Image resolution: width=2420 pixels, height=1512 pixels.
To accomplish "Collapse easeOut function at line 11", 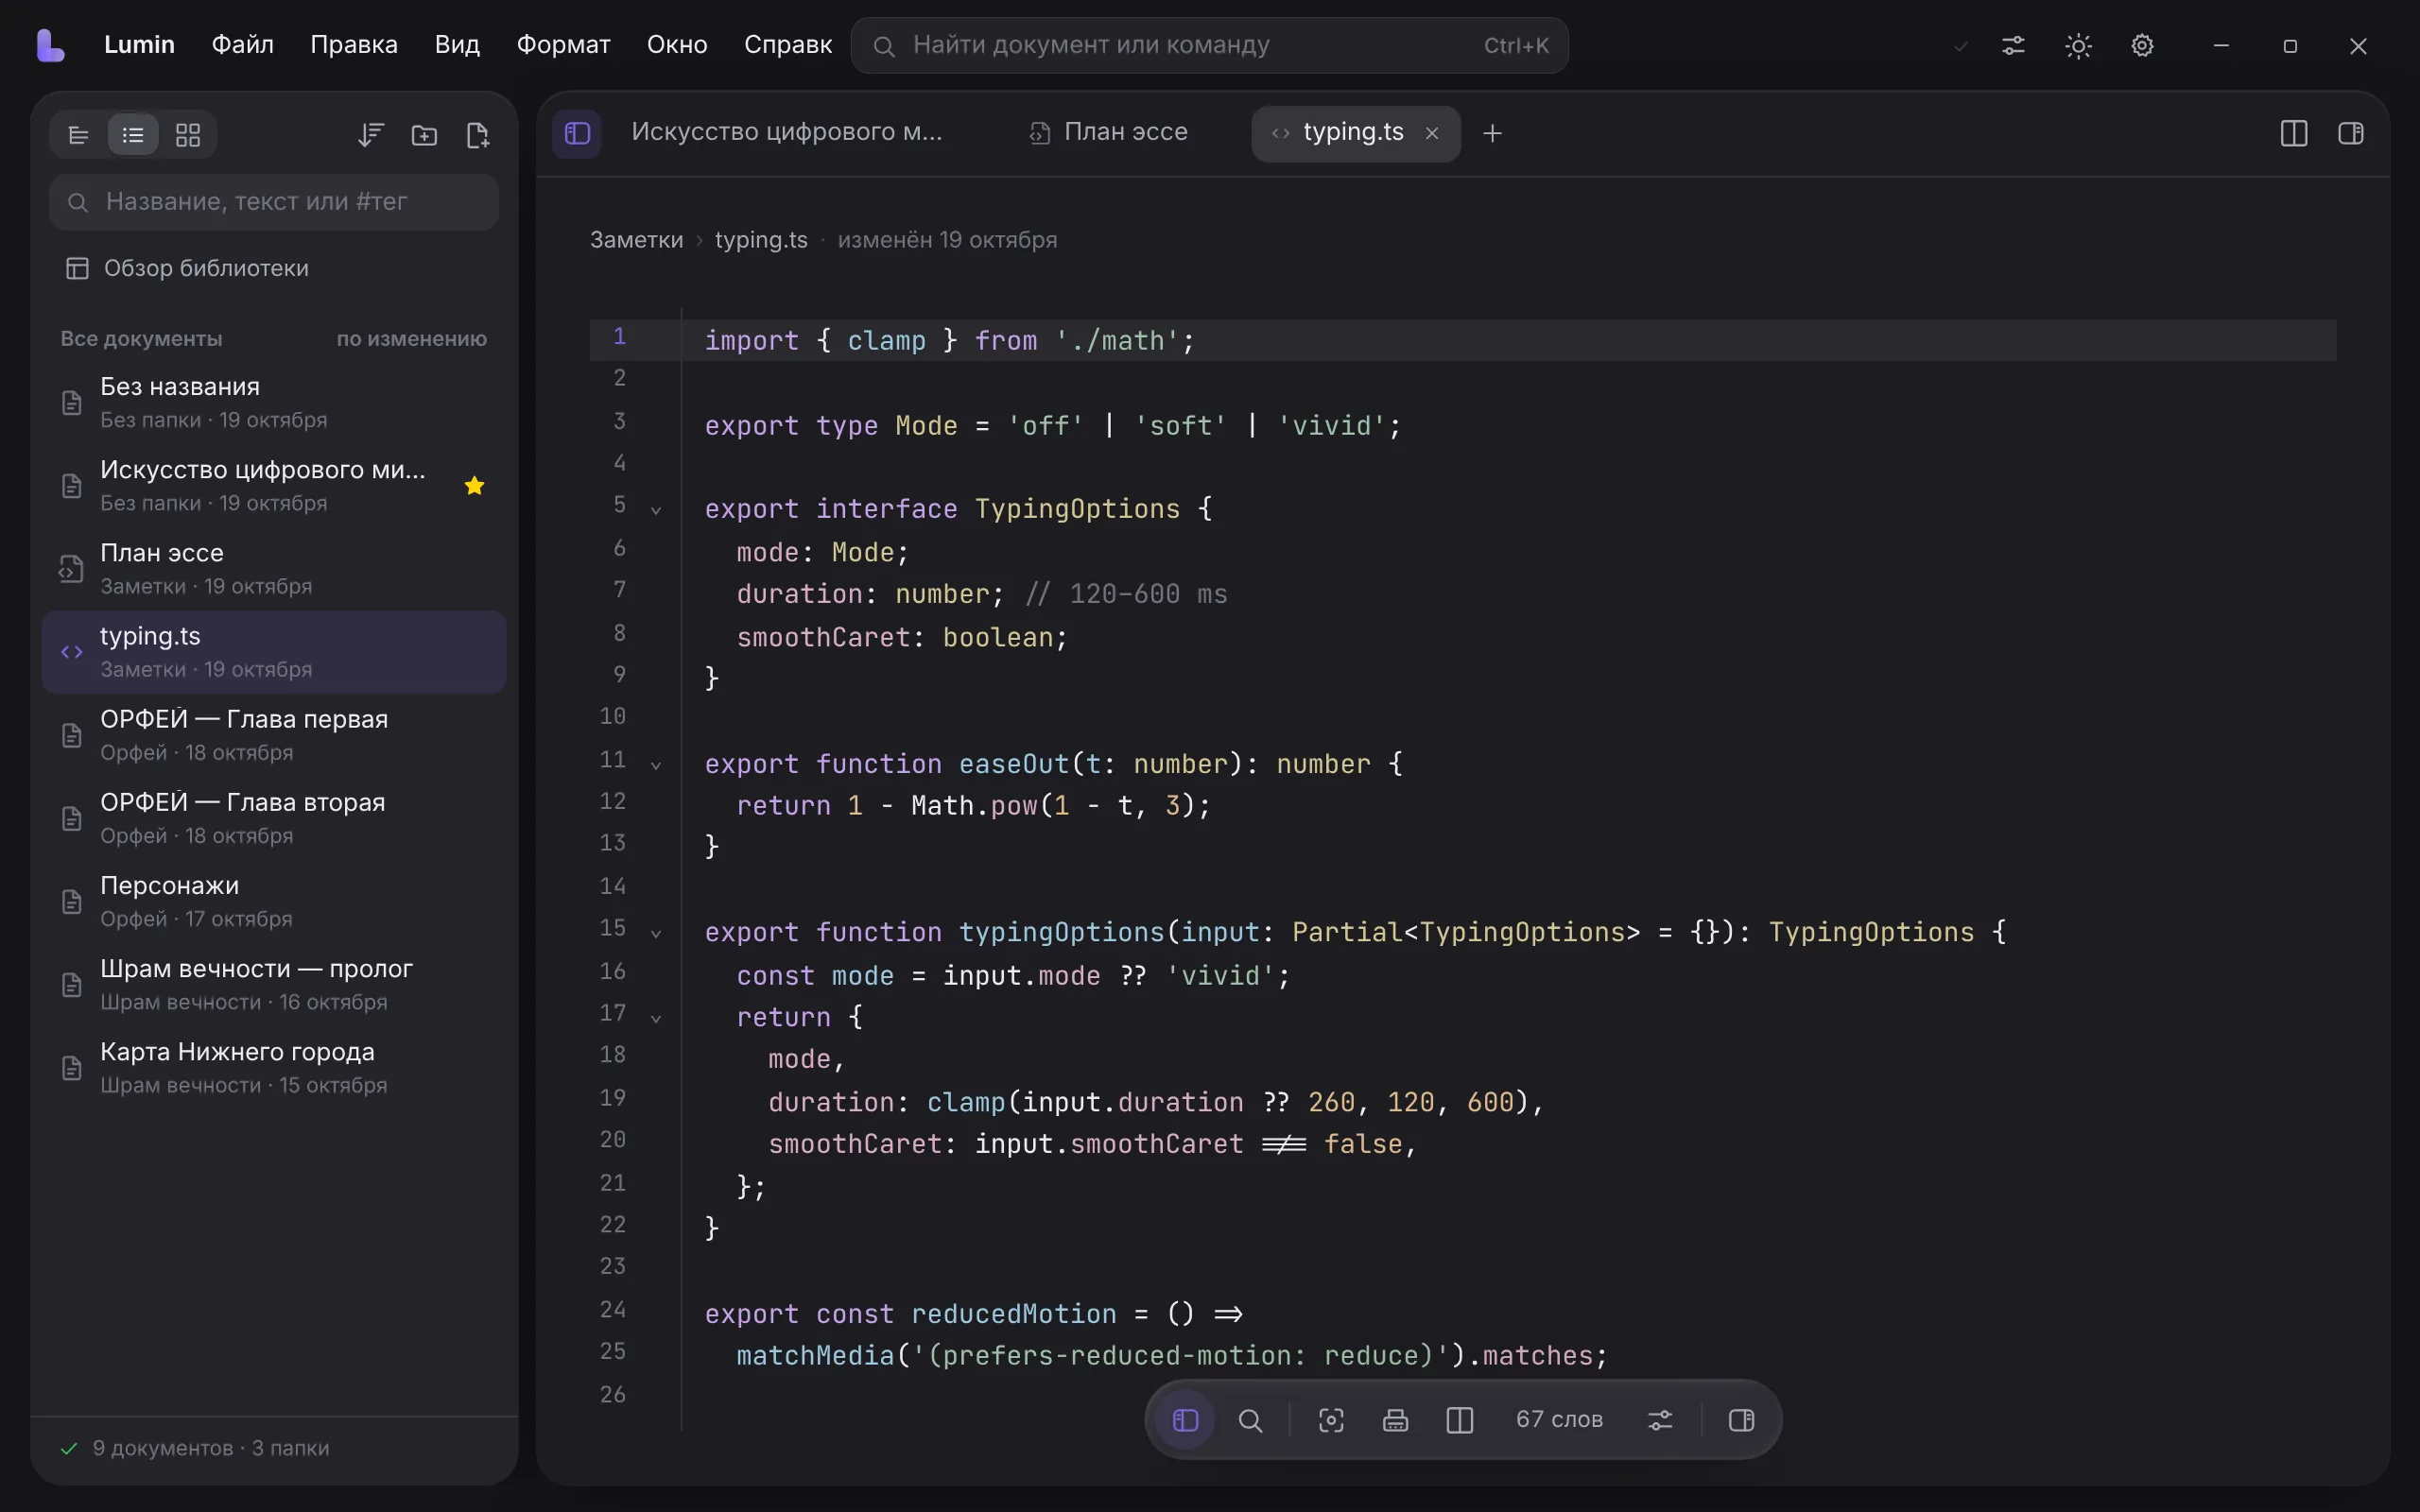I will (x=656, y=765).
